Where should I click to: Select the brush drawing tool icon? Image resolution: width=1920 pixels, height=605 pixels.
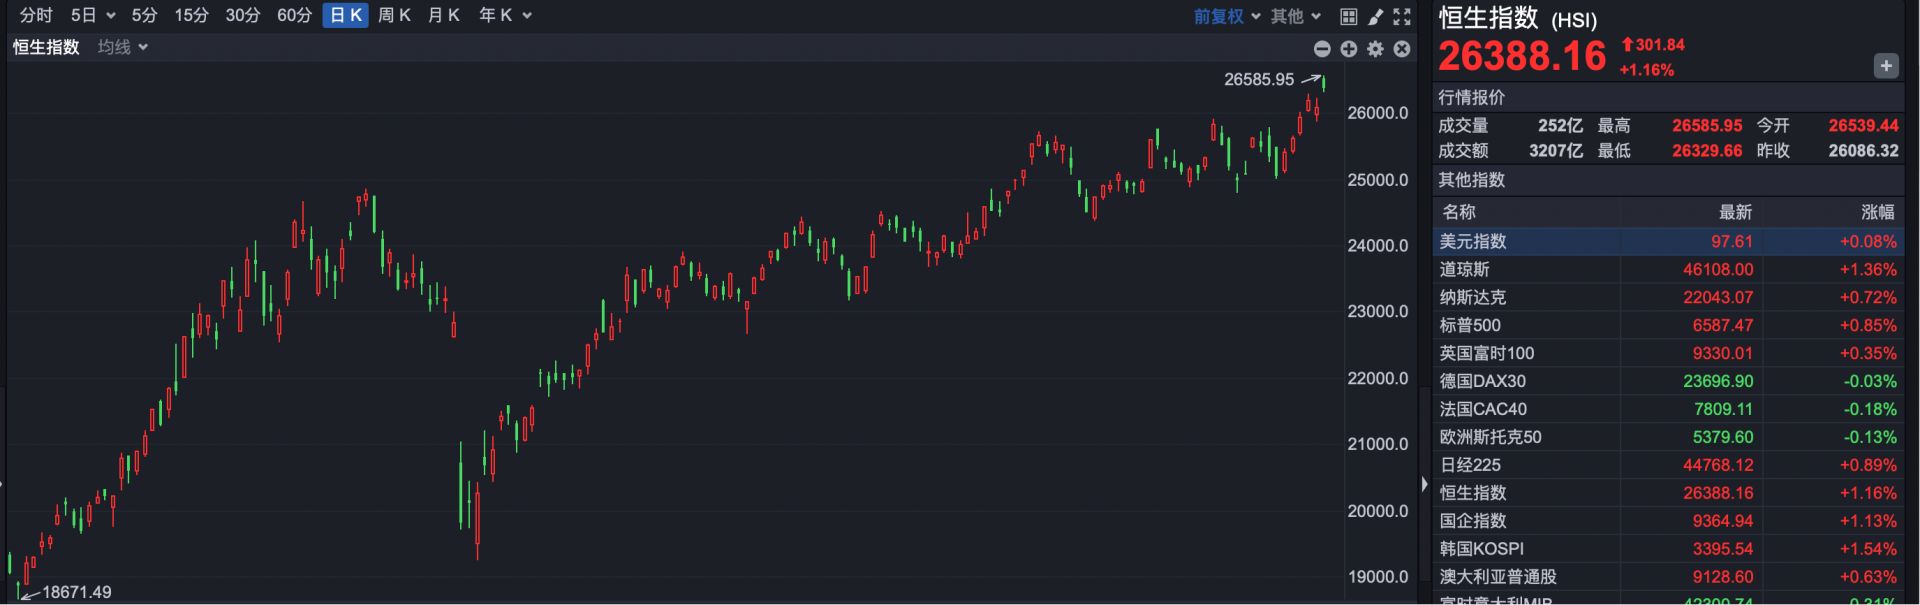coord(1376,16)
